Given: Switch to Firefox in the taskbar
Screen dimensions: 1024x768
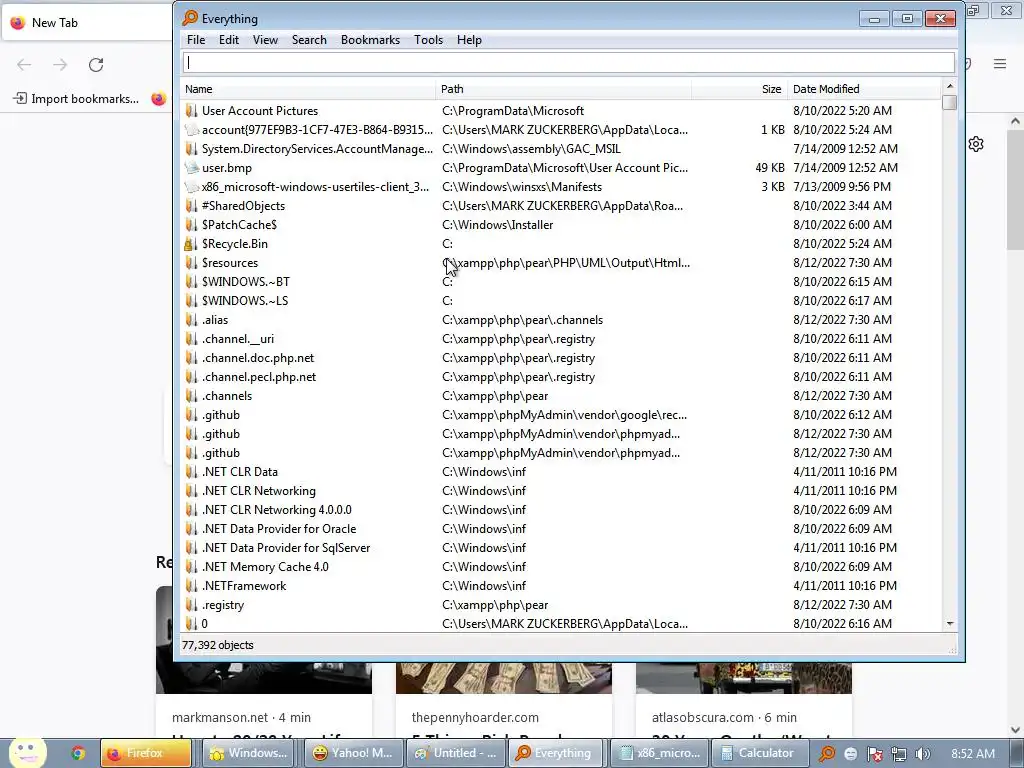Looking at the screenshot, I should coord(146,753).
